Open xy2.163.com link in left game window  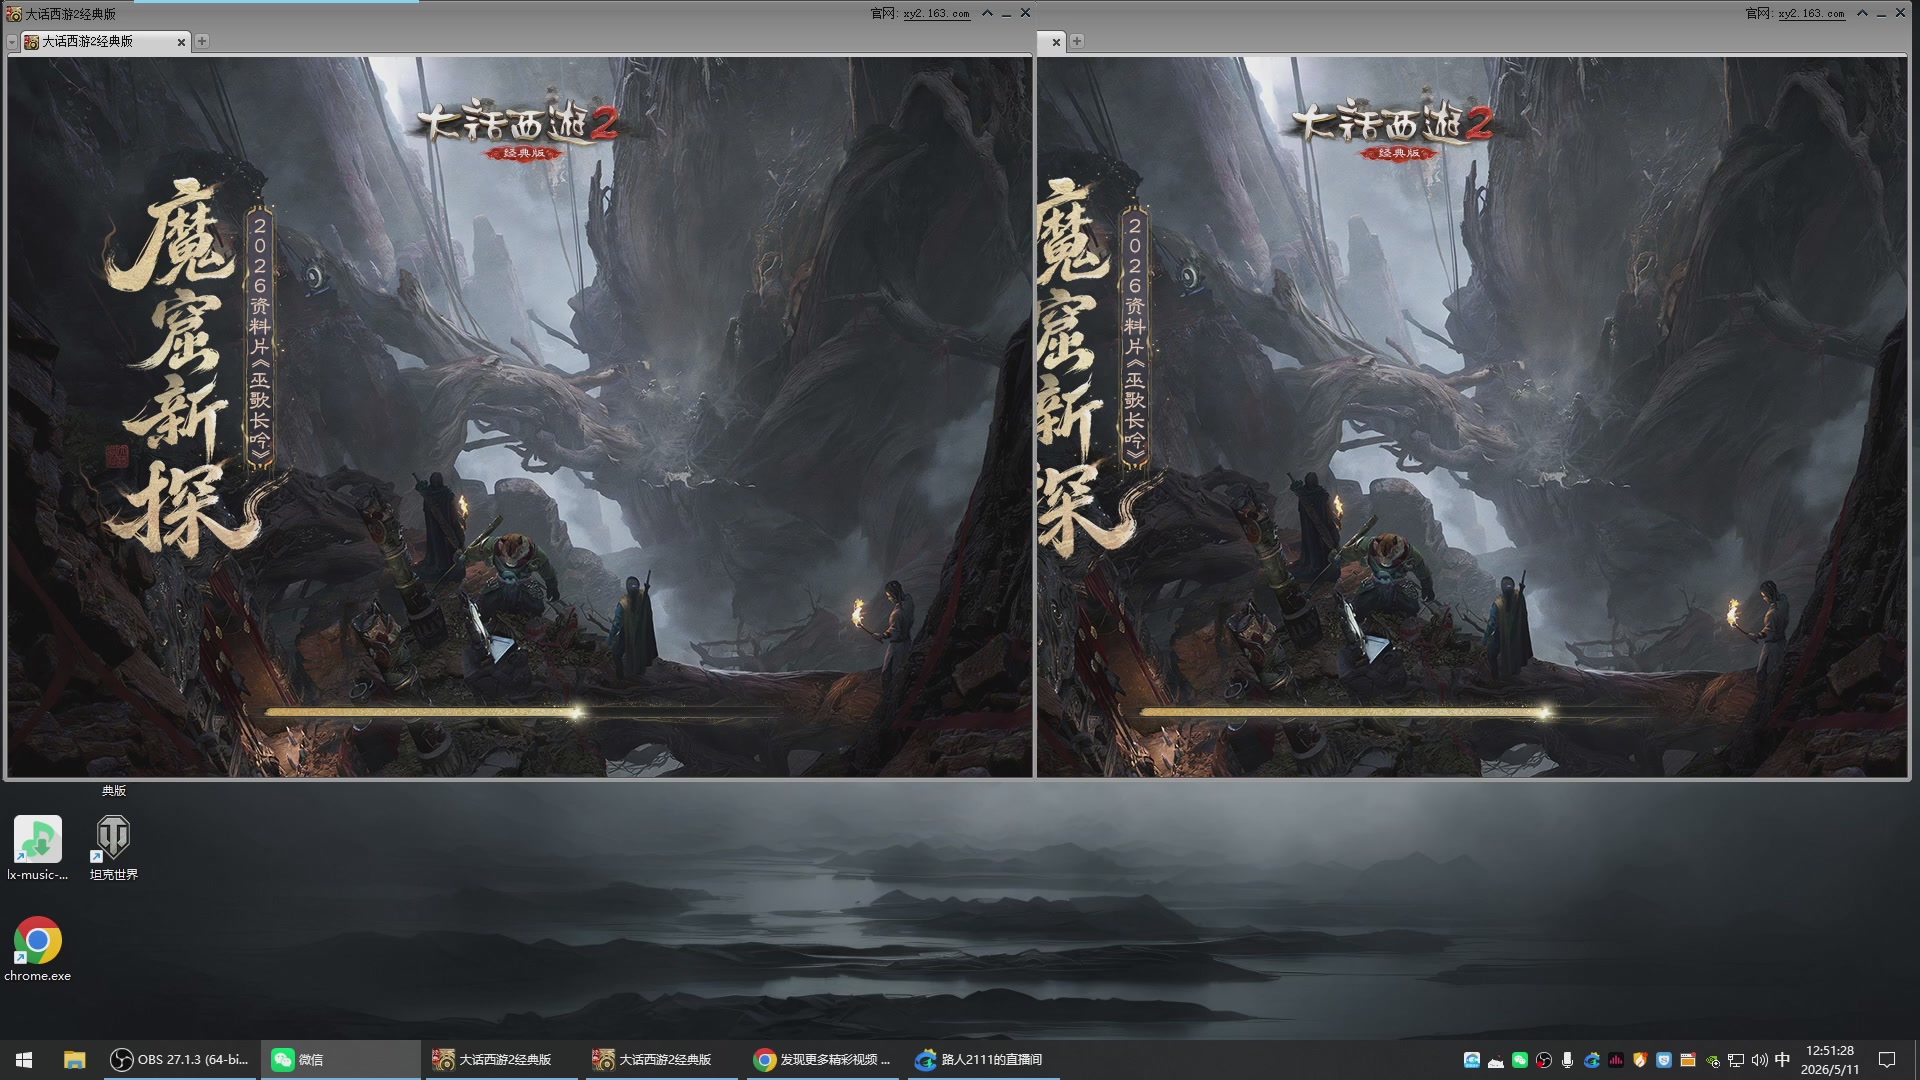click(x=936, y=14)
